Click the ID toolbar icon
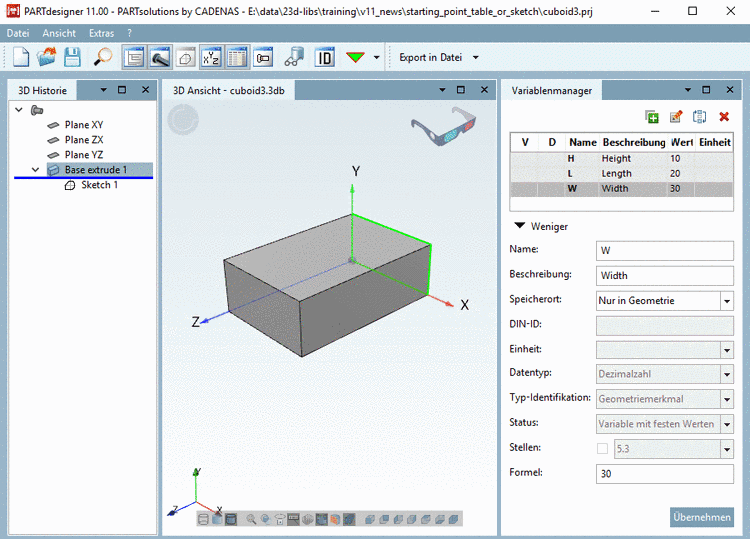The image size is (750, 539). [x=325, y=58]
